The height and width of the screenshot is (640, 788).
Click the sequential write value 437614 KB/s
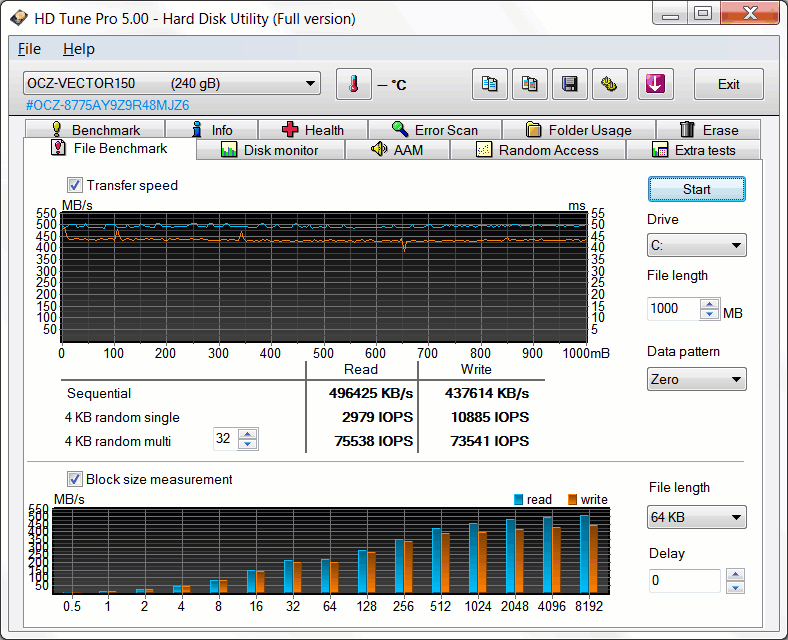pyautogui.click(x=487, y=393)
